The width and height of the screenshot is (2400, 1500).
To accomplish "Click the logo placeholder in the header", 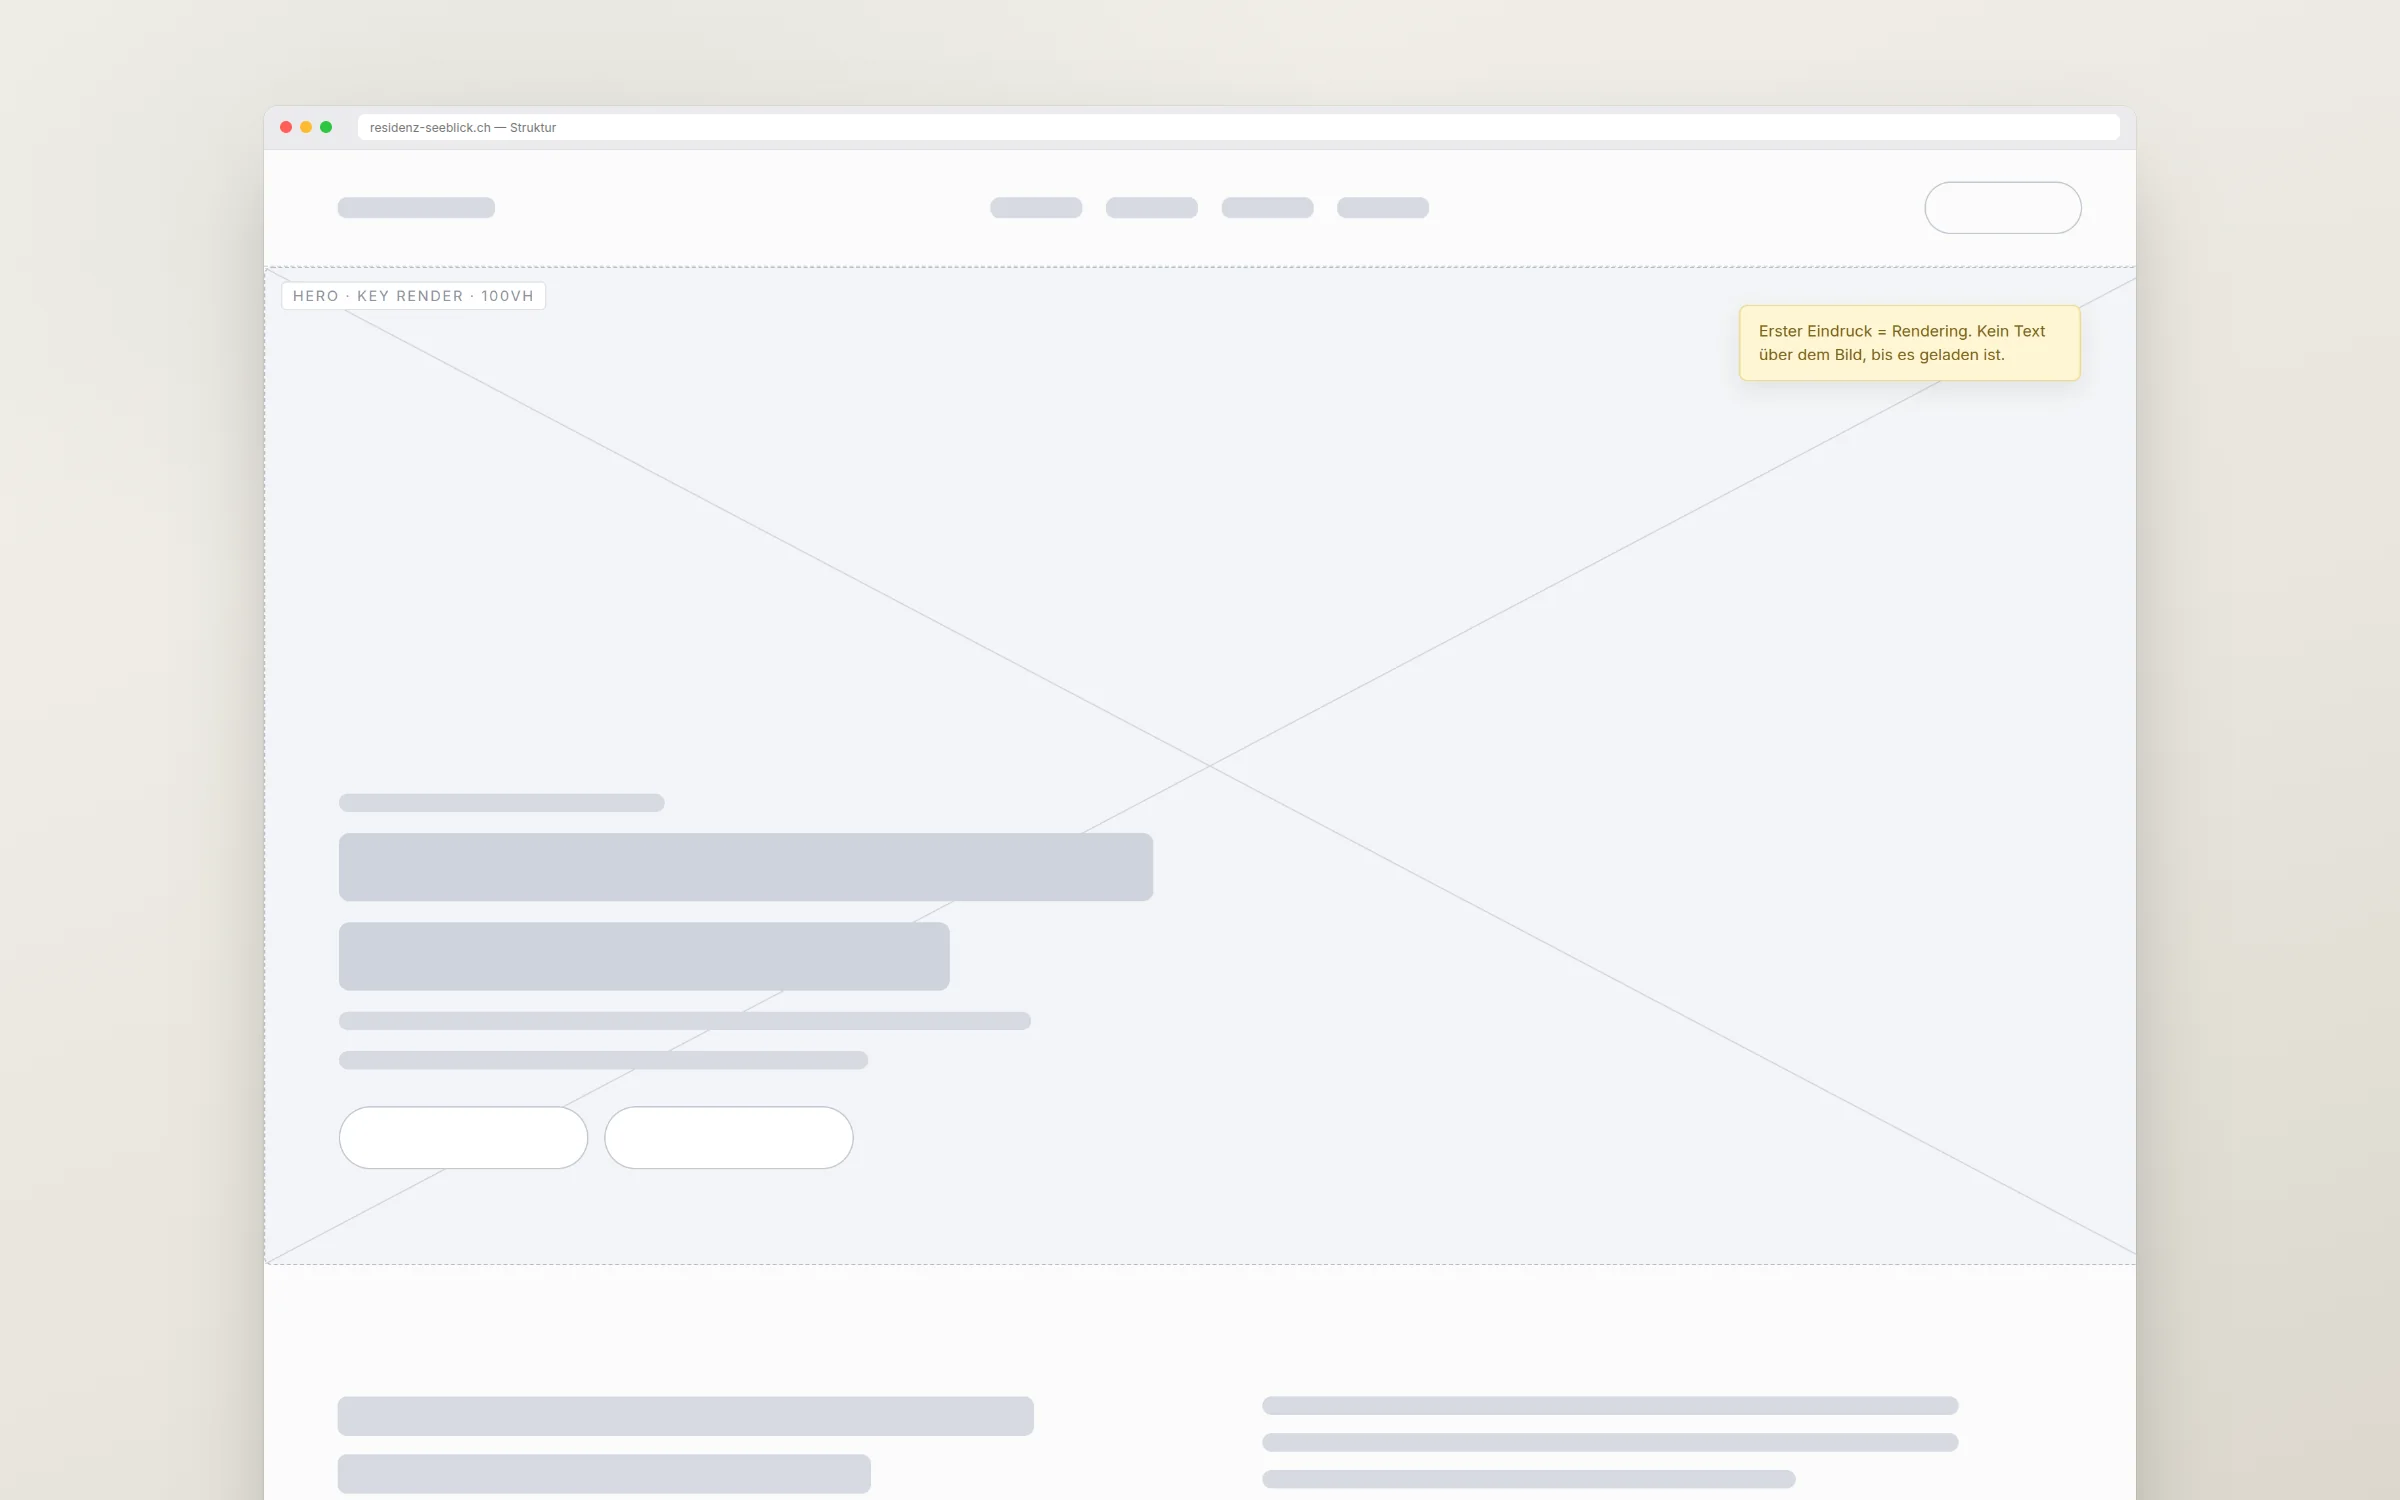I will [416, 207].
